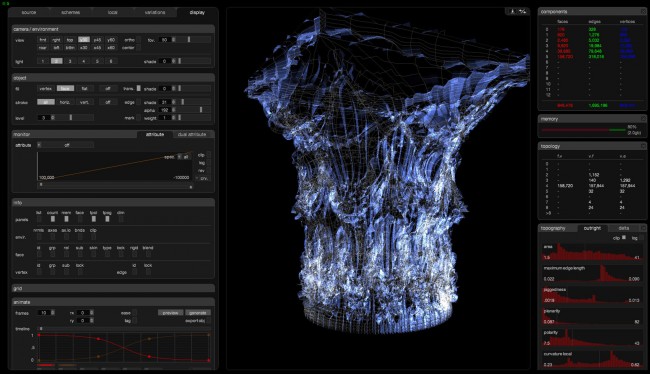Enable the mark checkbox
The width and height of the screenshot is (650, 374).
point(139,118)
